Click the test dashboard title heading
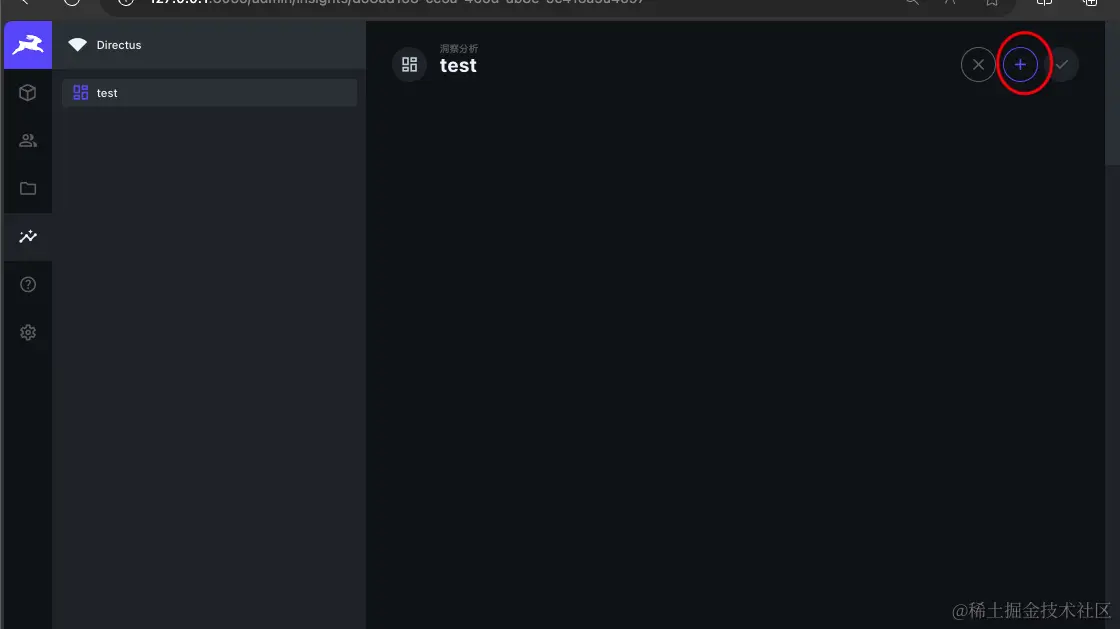 pos(458,66)
